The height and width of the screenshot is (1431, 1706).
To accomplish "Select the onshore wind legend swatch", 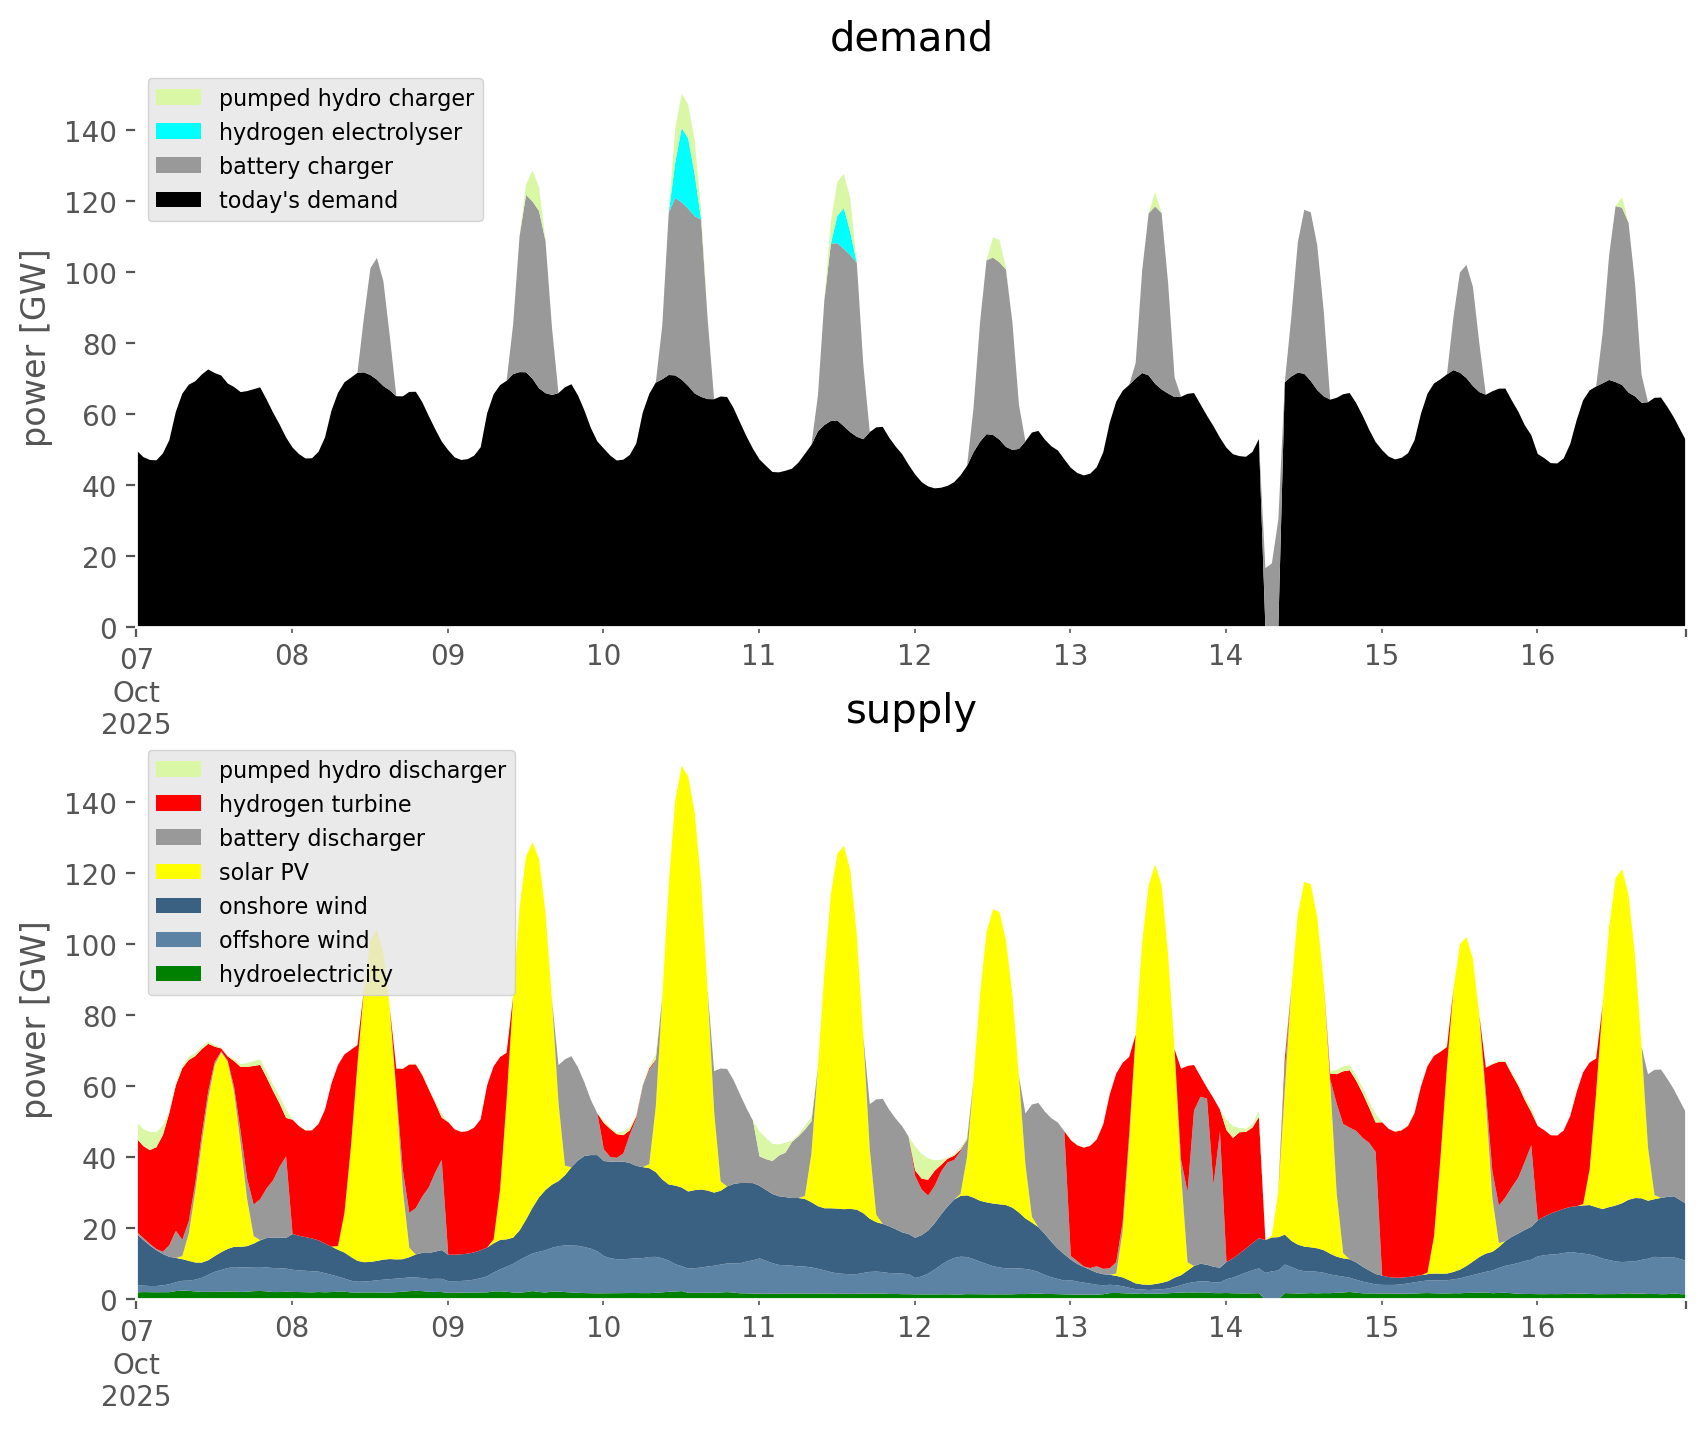I will click(x=179, y=906).
